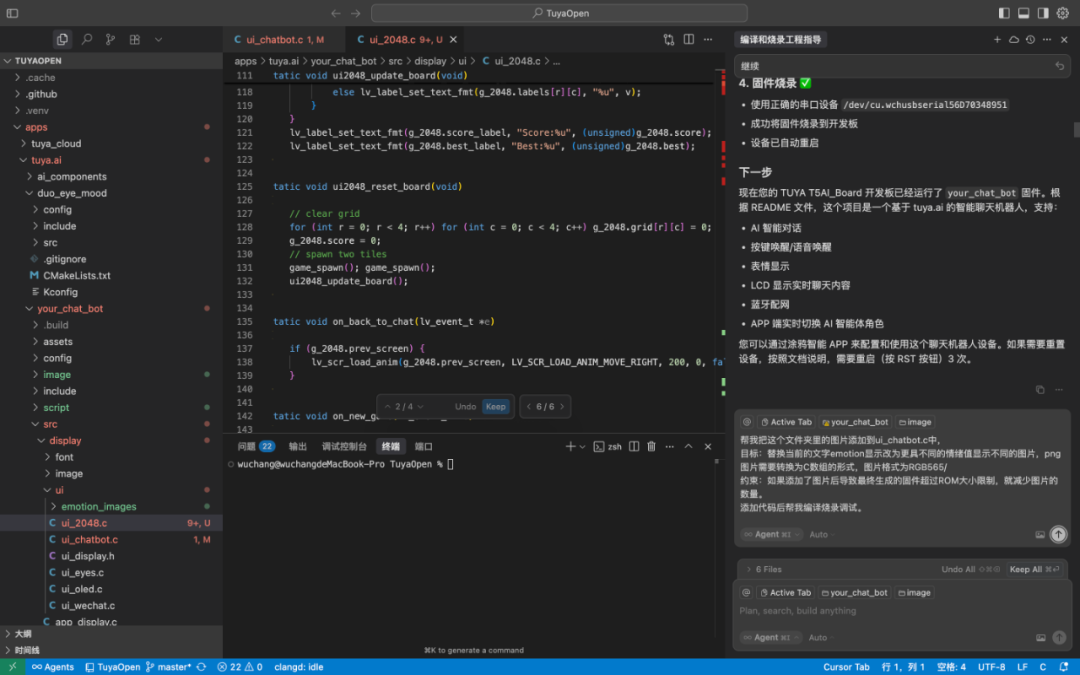Screen dimensions: 1080x675
Task: Open CMakeLists.txt in explorer
Action: pyautogui.click(x=76, y=276)
